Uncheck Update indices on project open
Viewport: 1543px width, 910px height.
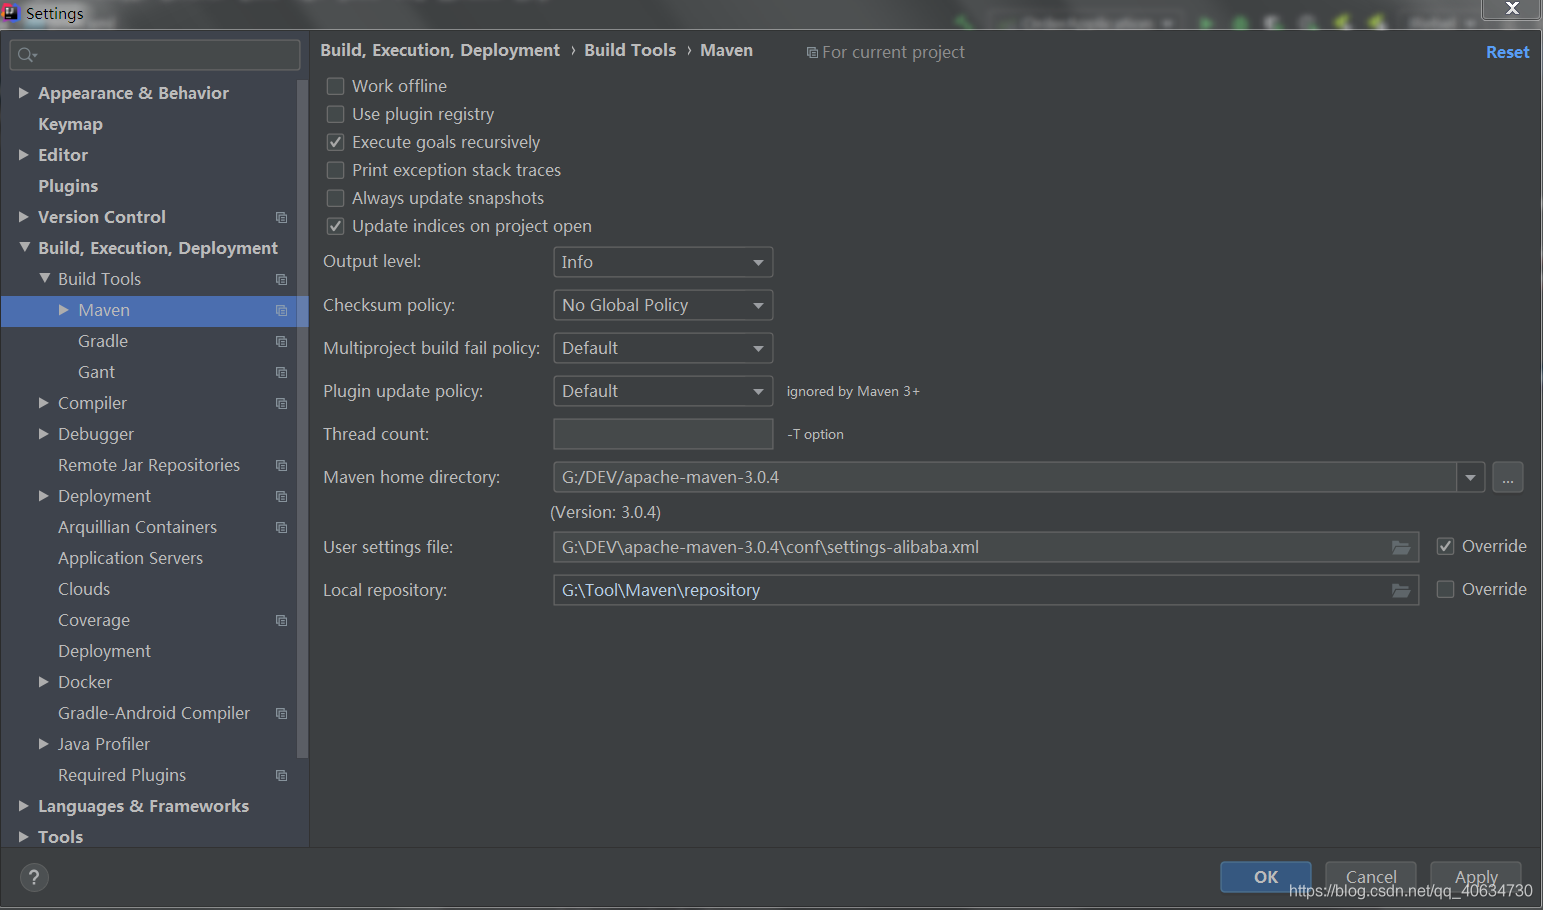coord(336,226)
